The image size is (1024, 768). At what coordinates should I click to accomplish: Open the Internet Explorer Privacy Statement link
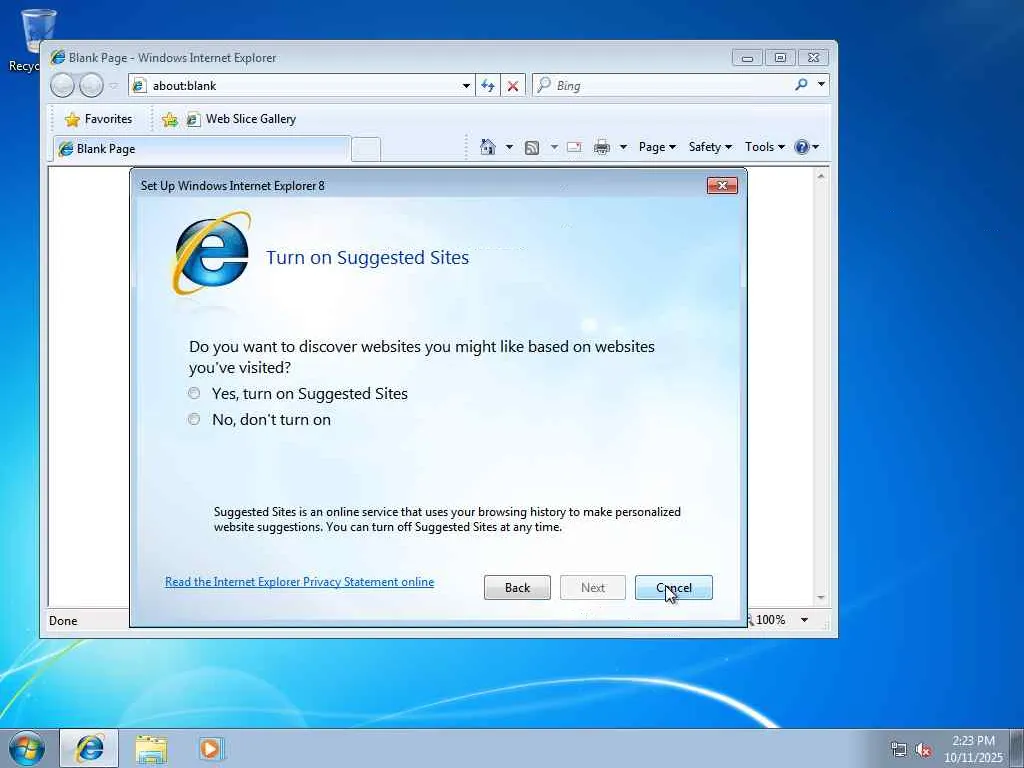pyautogui.click(x=299, y=582)
